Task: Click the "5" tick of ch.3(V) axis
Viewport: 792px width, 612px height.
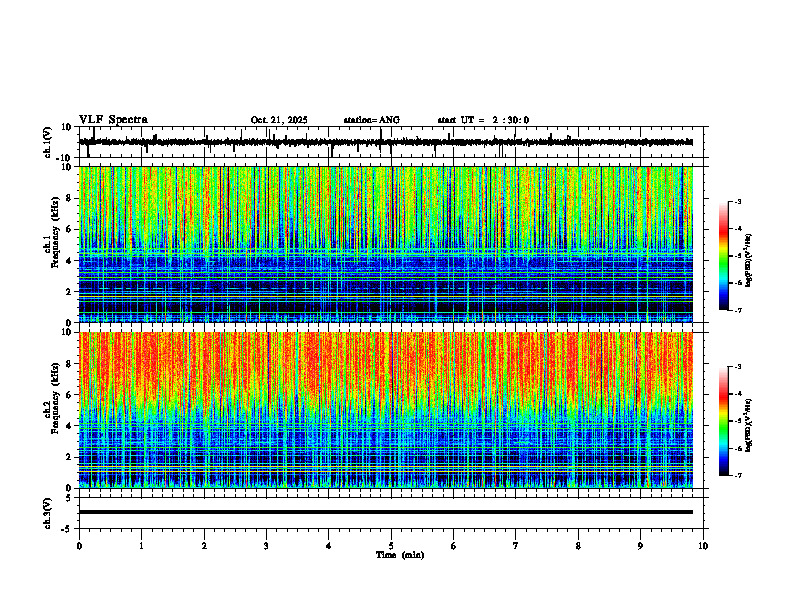Action: point(70,498)
